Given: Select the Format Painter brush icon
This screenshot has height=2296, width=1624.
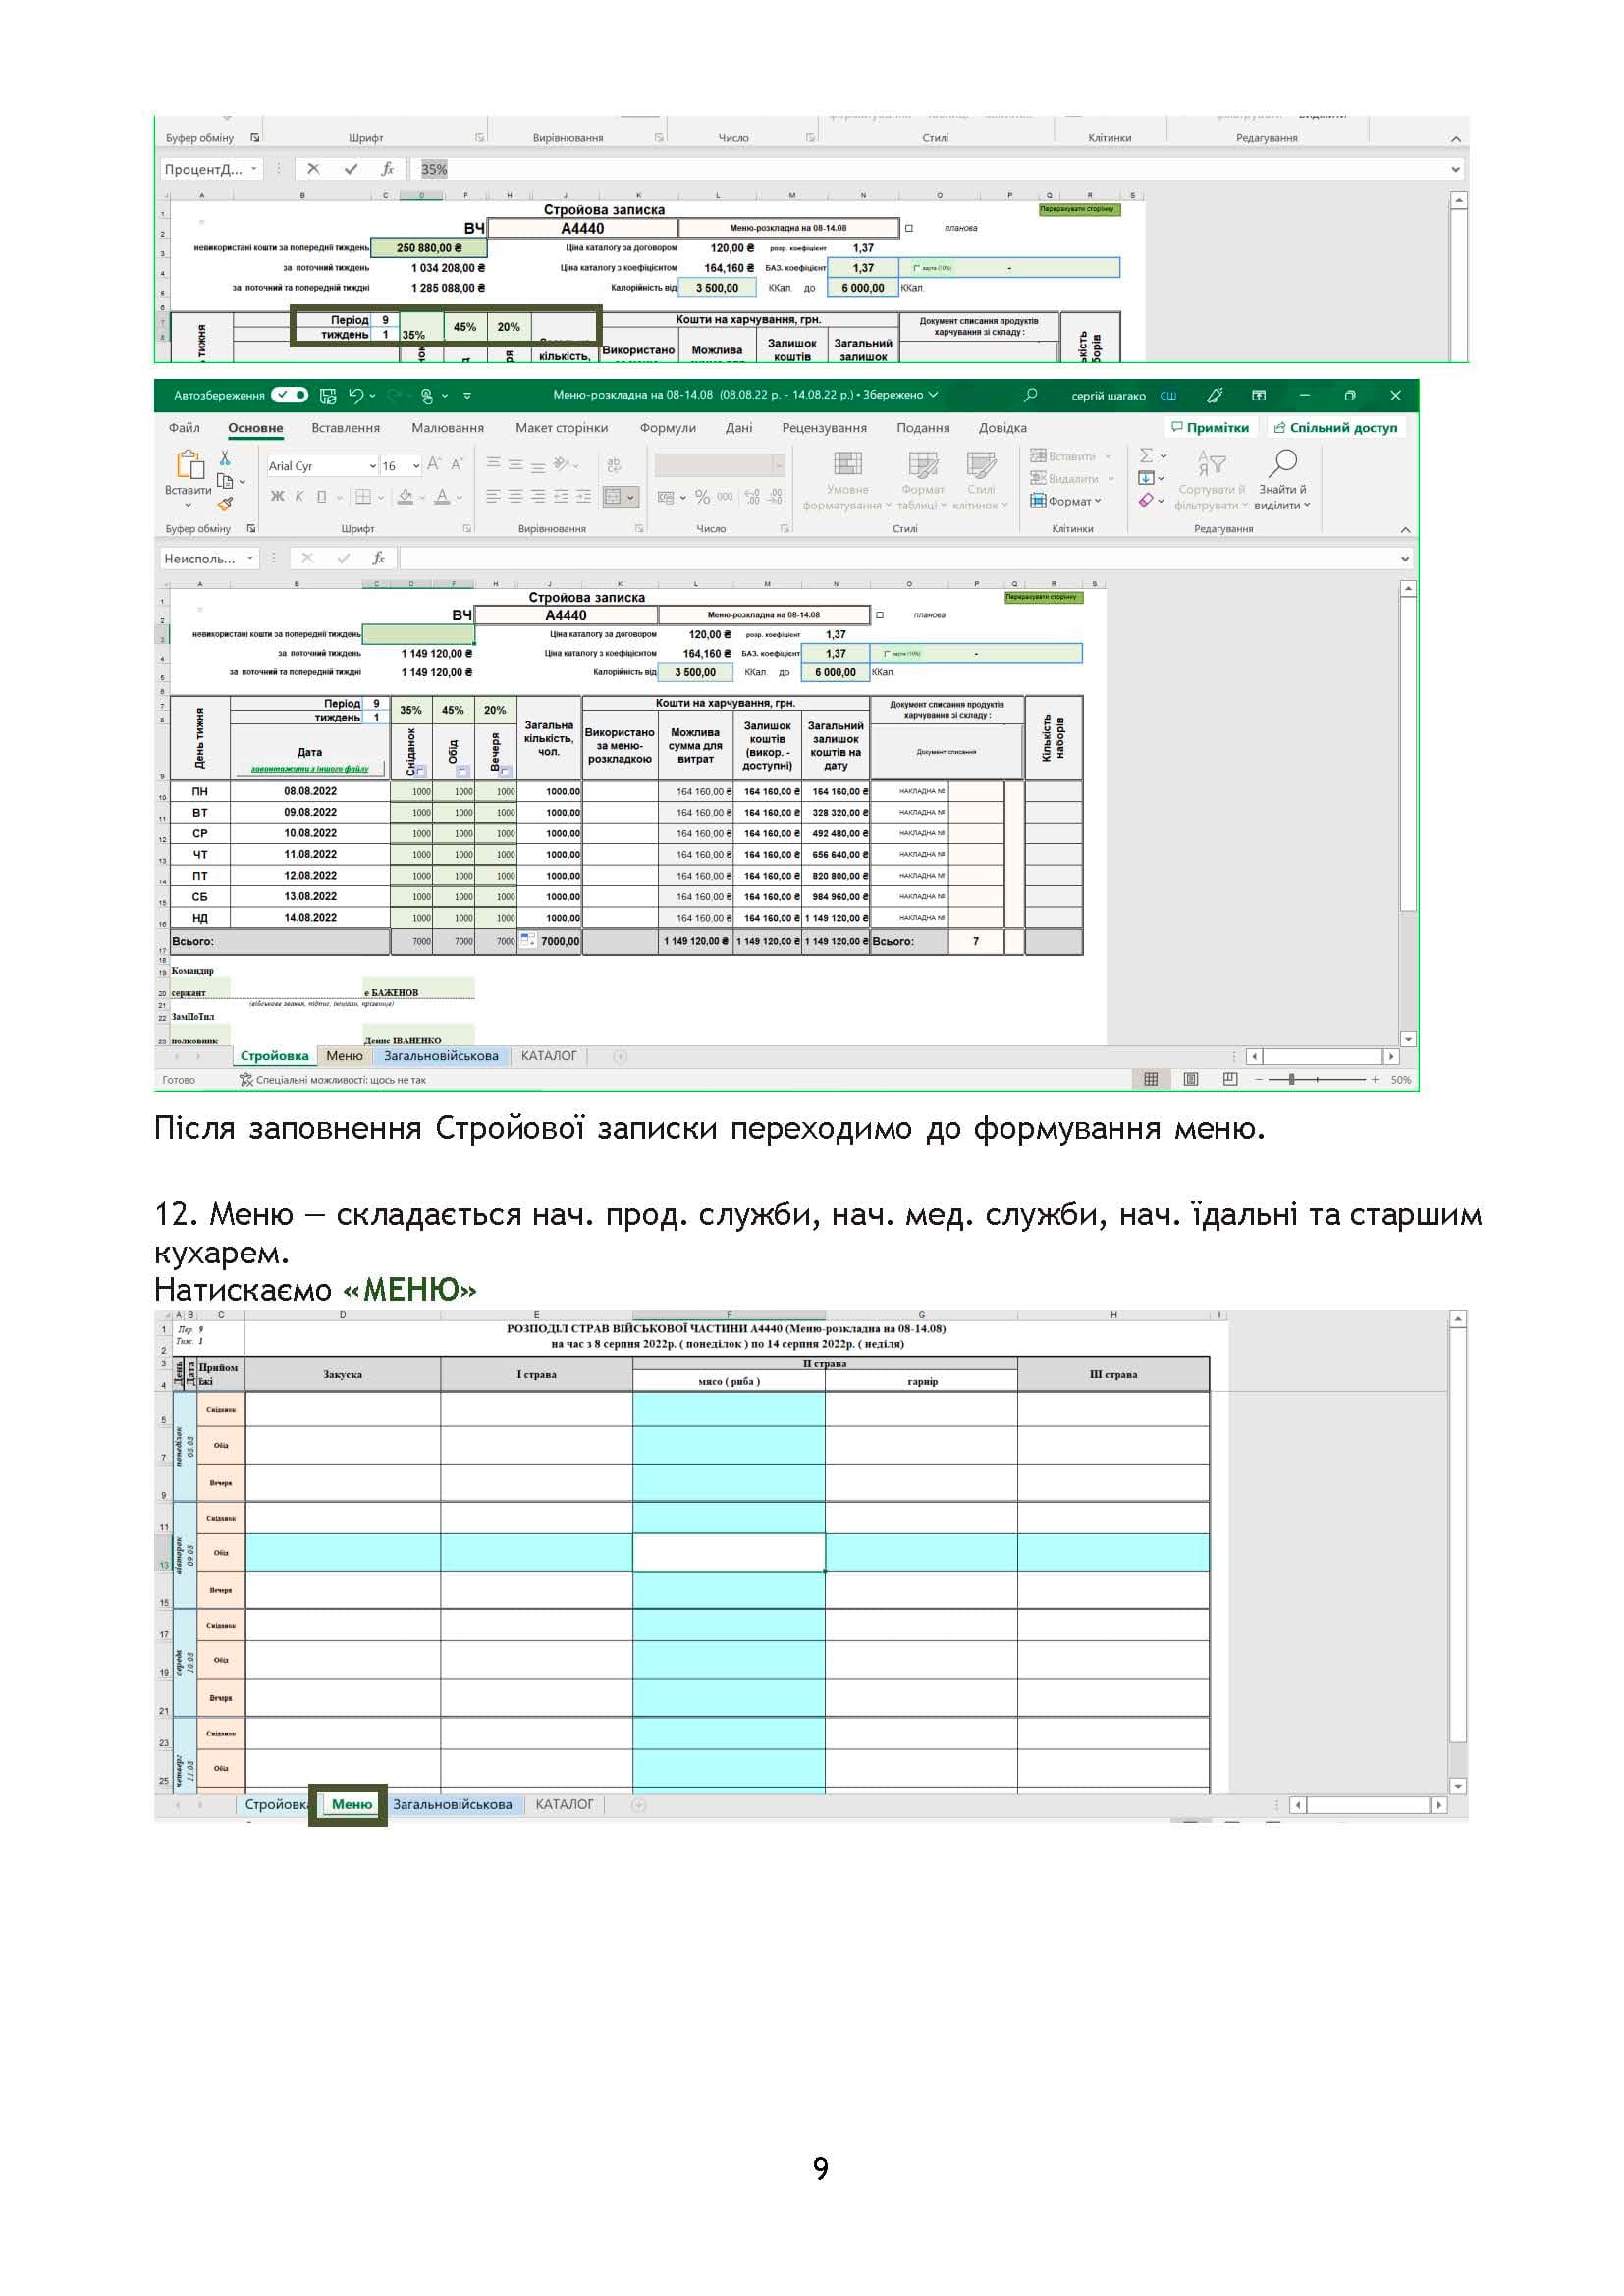Looking at the screenshot, I should tap(225, 504).
